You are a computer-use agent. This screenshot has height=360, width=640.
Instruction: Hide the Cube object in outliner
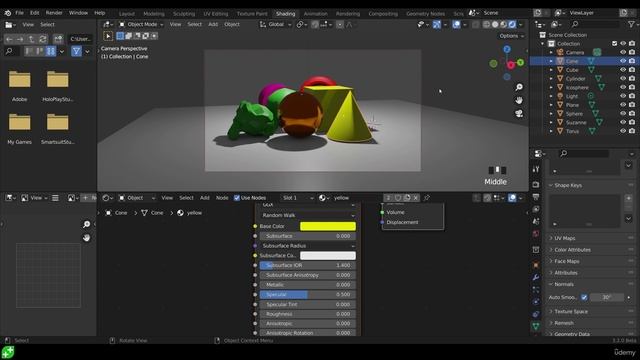623,70
